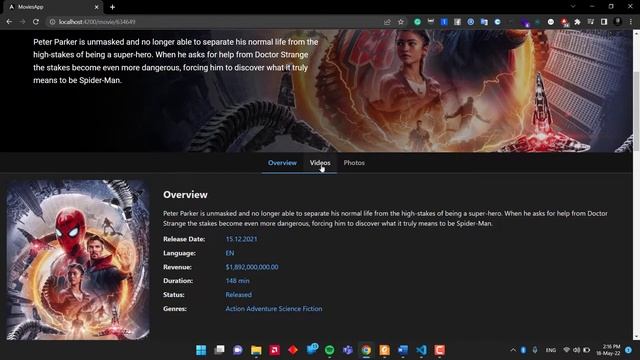The width and height of the screenshot is (640, 360).
Task: Click revenue $1,892,000,000.00
Action: click(x=252, y=267)
